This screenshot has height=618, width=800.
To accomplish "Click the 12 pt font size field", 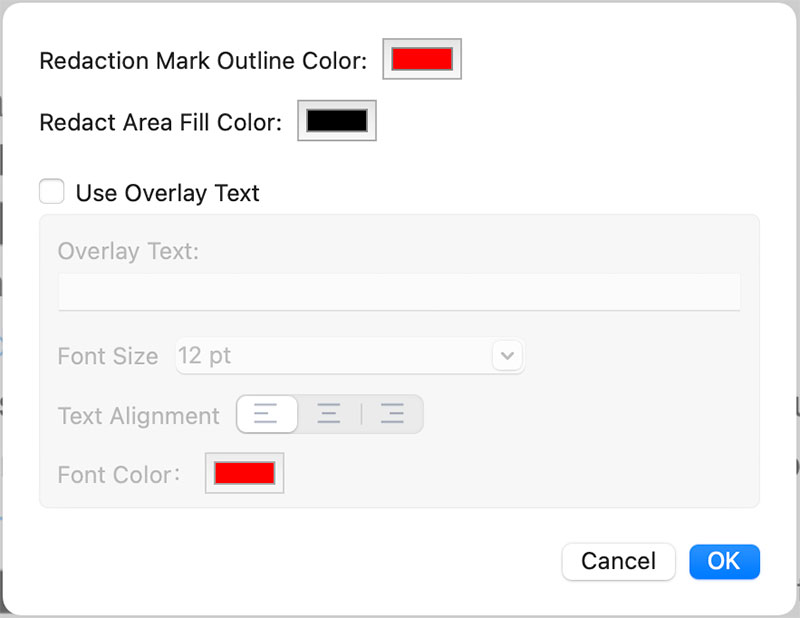I will [330, 356].
